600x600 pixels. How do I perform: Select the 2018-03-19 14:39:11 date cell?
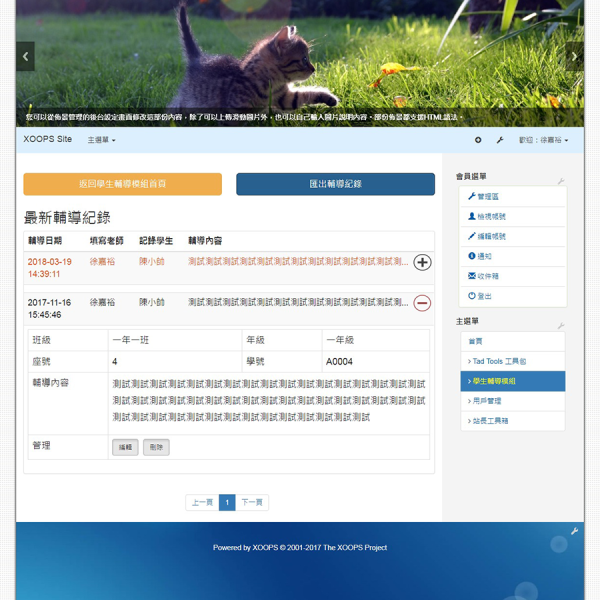pos(50,268)
